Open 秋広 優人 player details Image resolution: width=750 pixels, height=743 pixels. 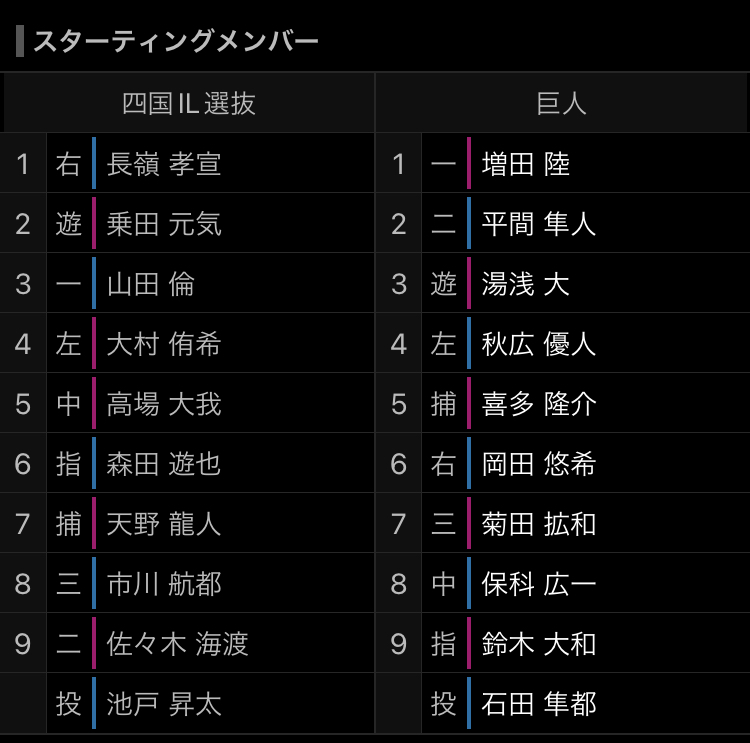click(x=539, y=344)
